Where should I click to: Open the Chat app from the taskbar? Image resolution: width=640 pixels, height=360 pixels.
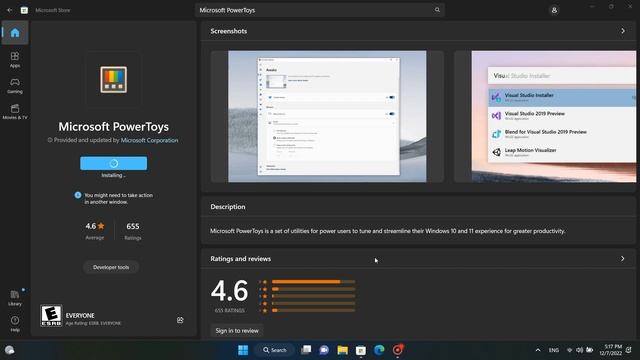click(324, 350)
